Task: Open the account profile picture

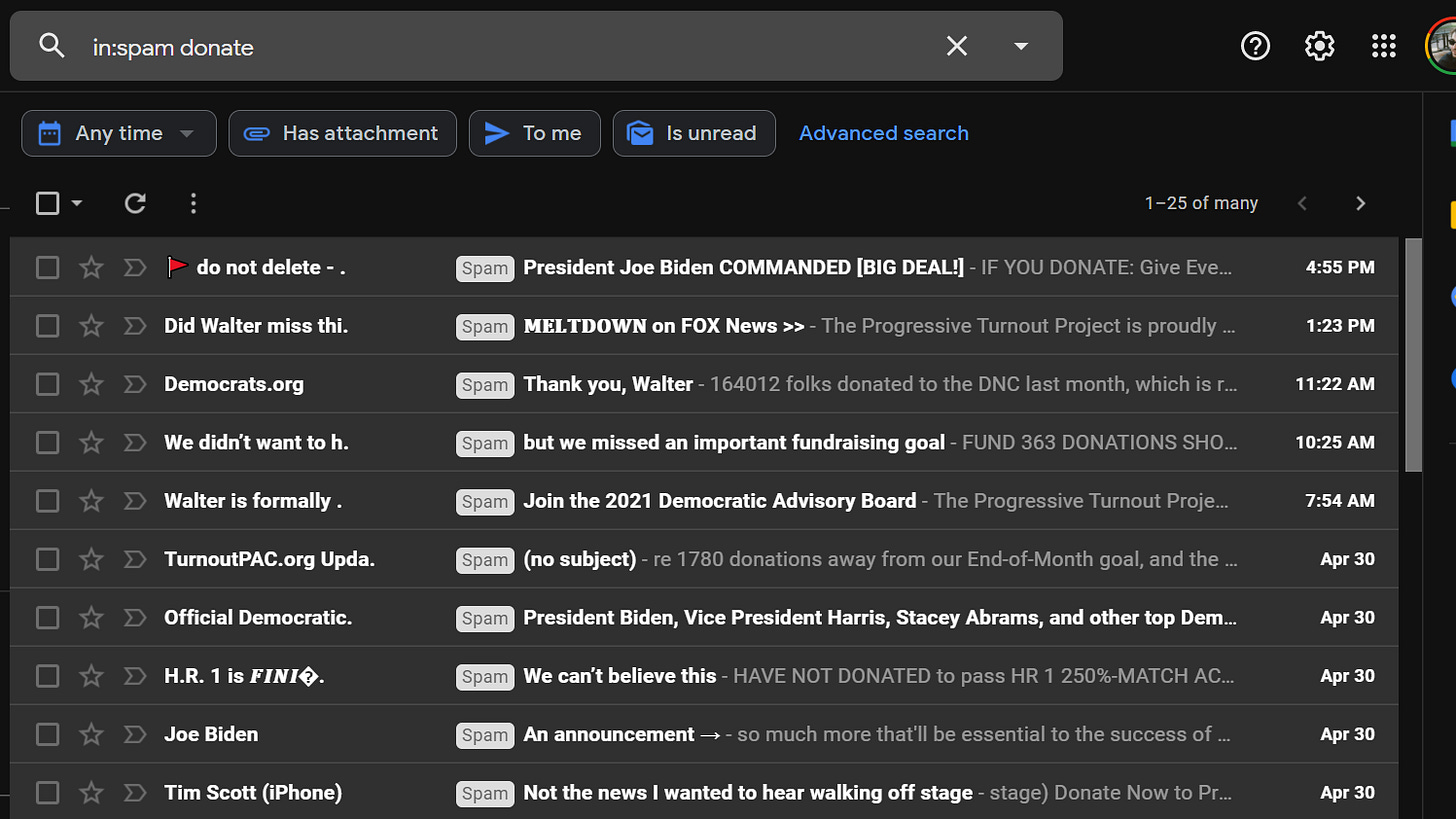Action: pyautogui.click(x=1441, y=46)
